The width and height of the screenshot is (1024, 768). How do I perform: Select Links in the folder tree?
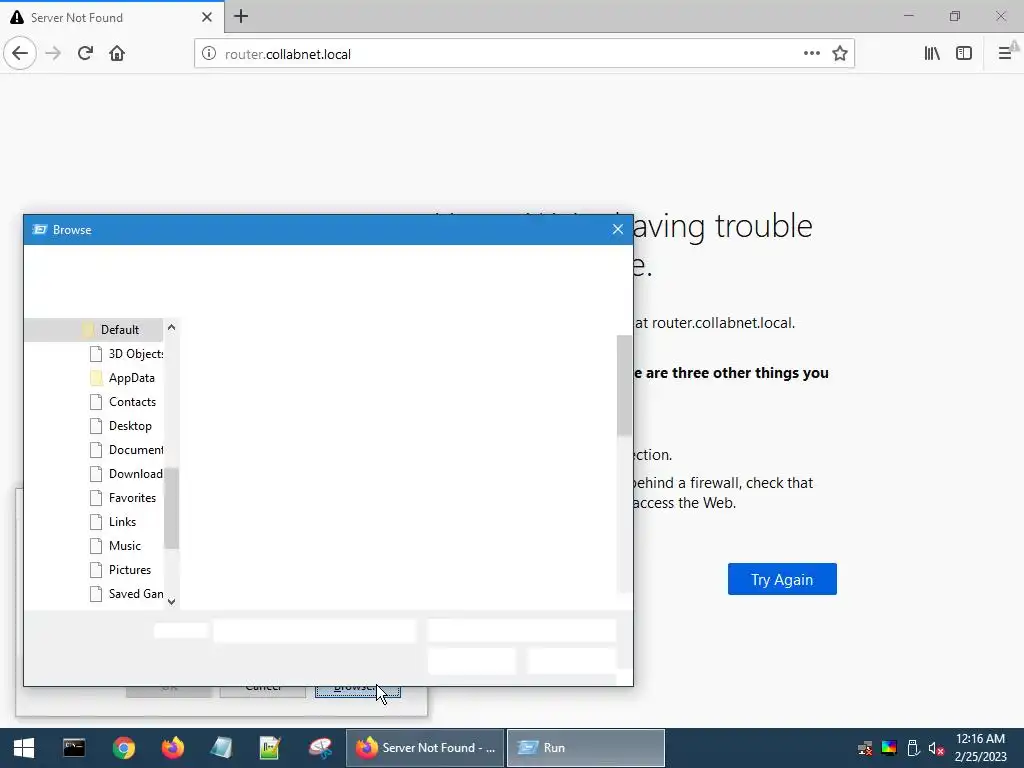(x=113, y=522)
